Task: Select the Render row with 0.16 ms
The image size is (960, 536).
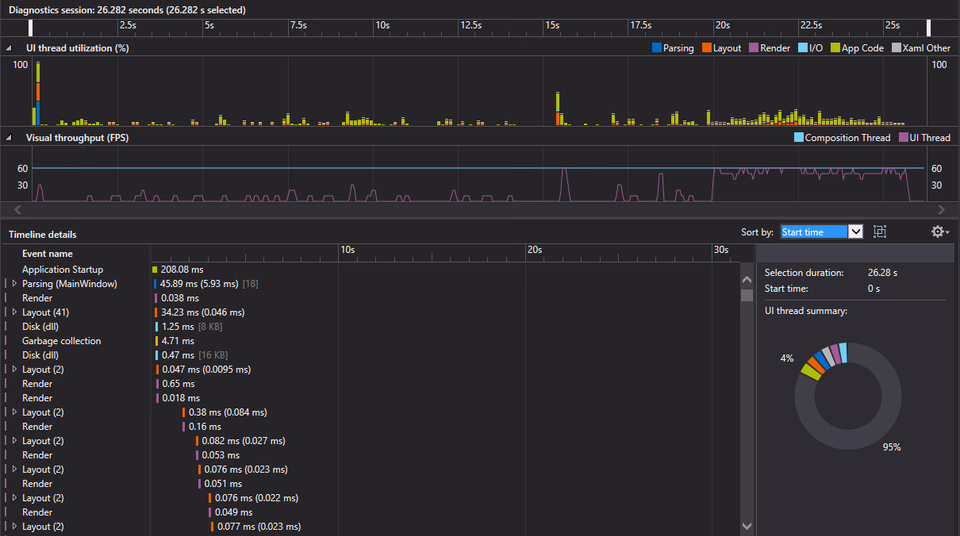Action: (372, 426)
